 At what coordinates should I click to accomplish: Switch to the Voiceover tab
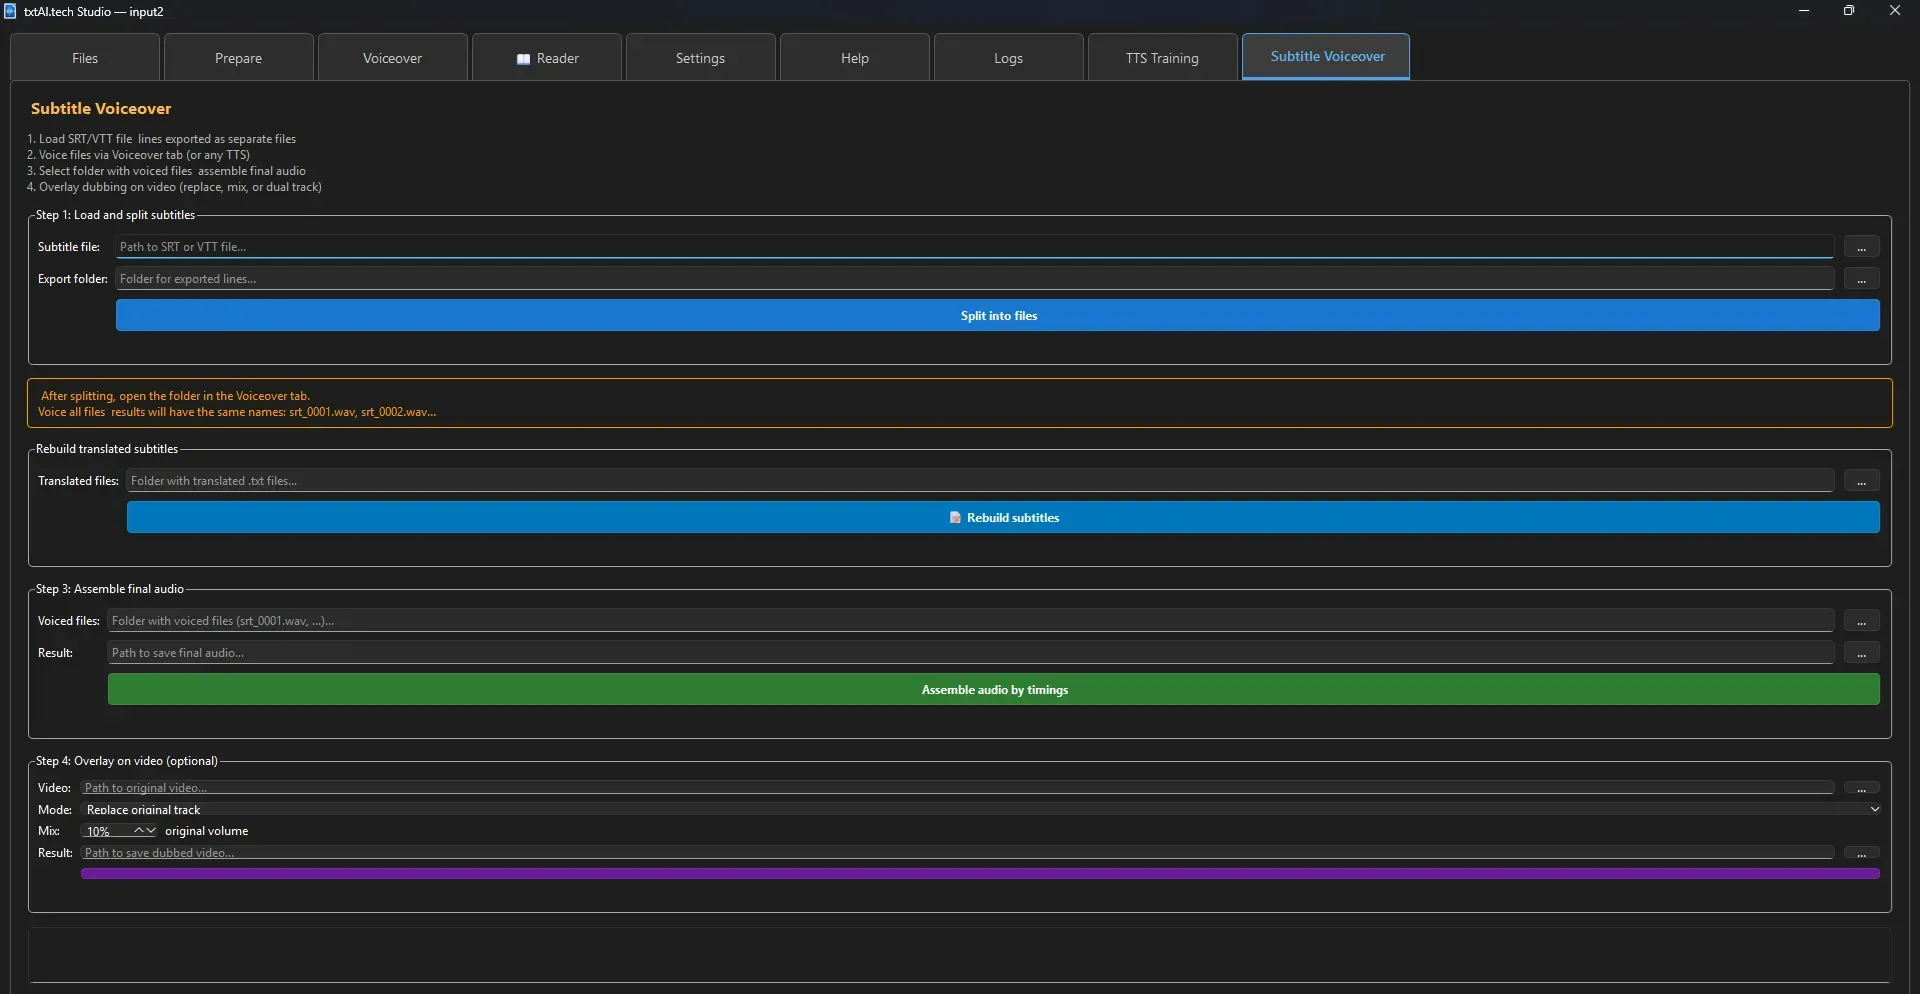click(x=392, y=58)
